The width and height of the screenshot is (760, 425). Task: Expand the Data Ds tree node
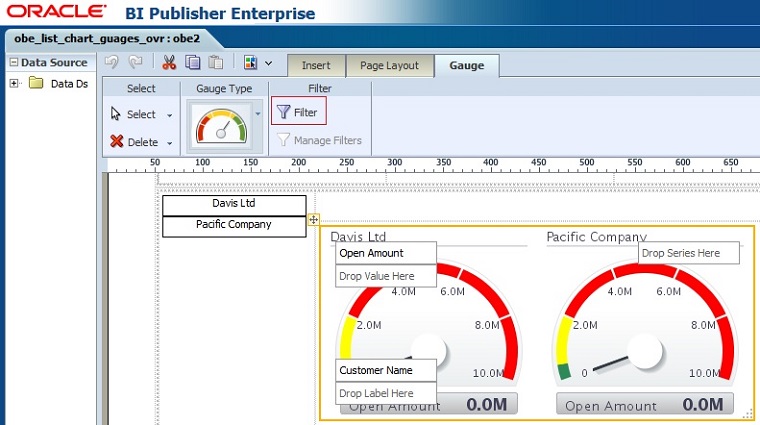[14, 83]
